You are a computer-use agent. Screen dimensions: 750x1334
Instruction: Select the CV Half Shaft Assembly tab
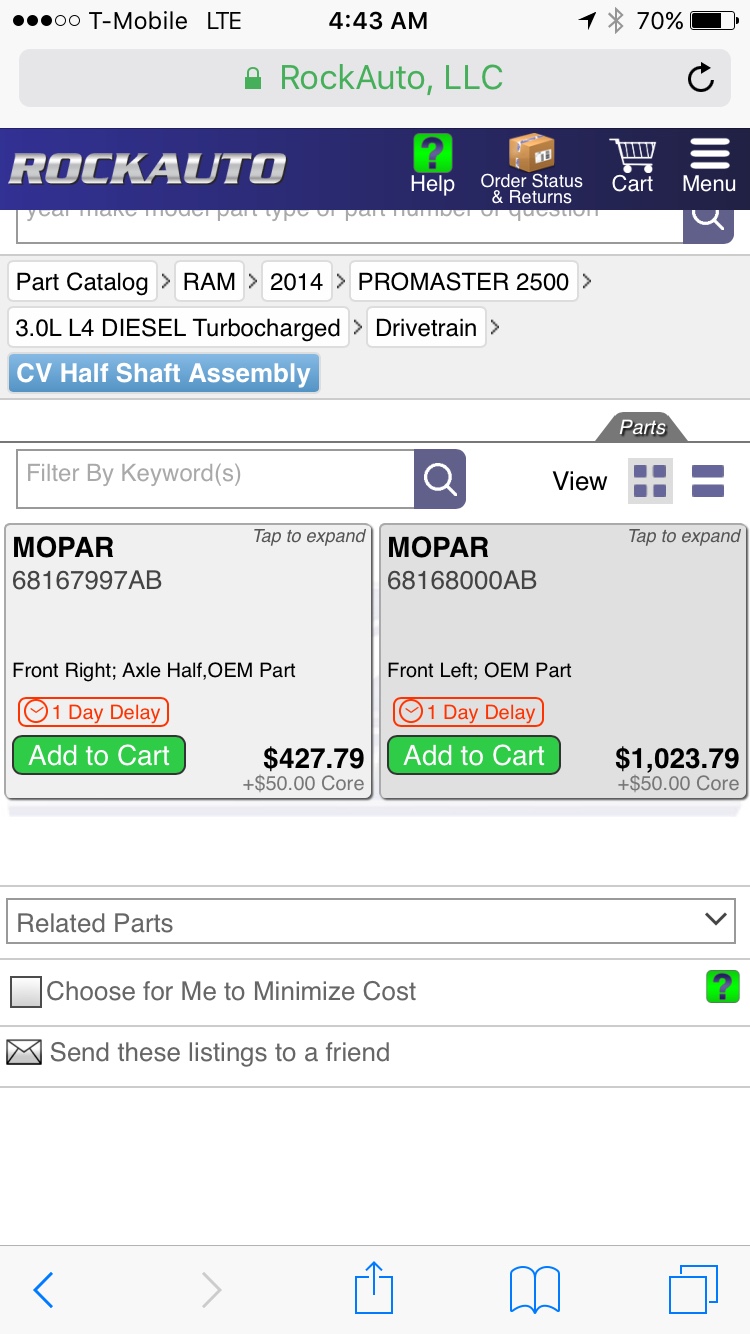164,373
